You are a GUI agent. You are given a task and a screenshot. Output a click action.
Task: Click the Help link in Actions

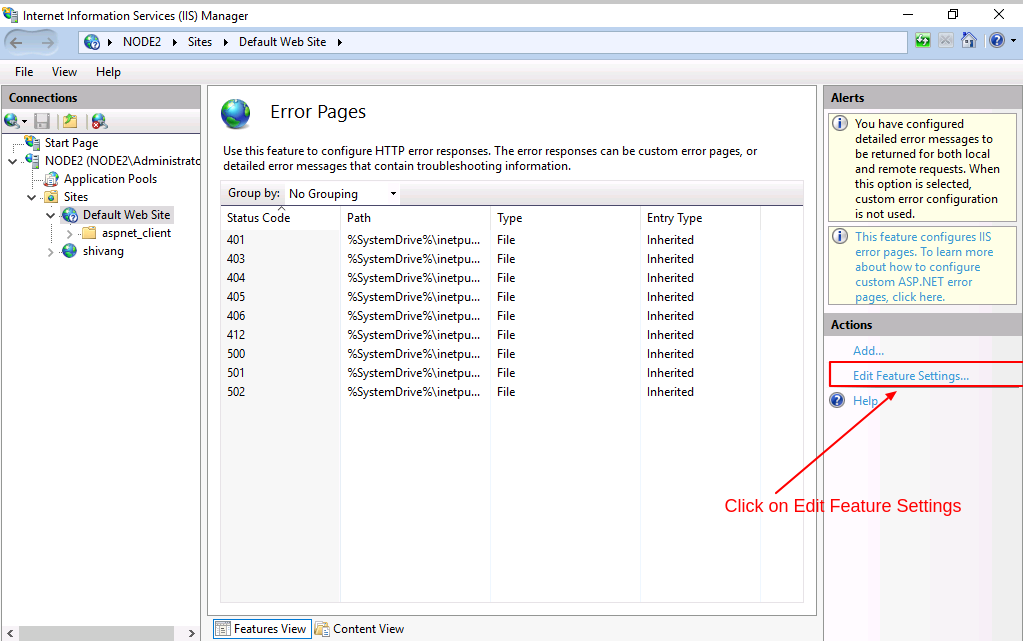pos(865,401)
